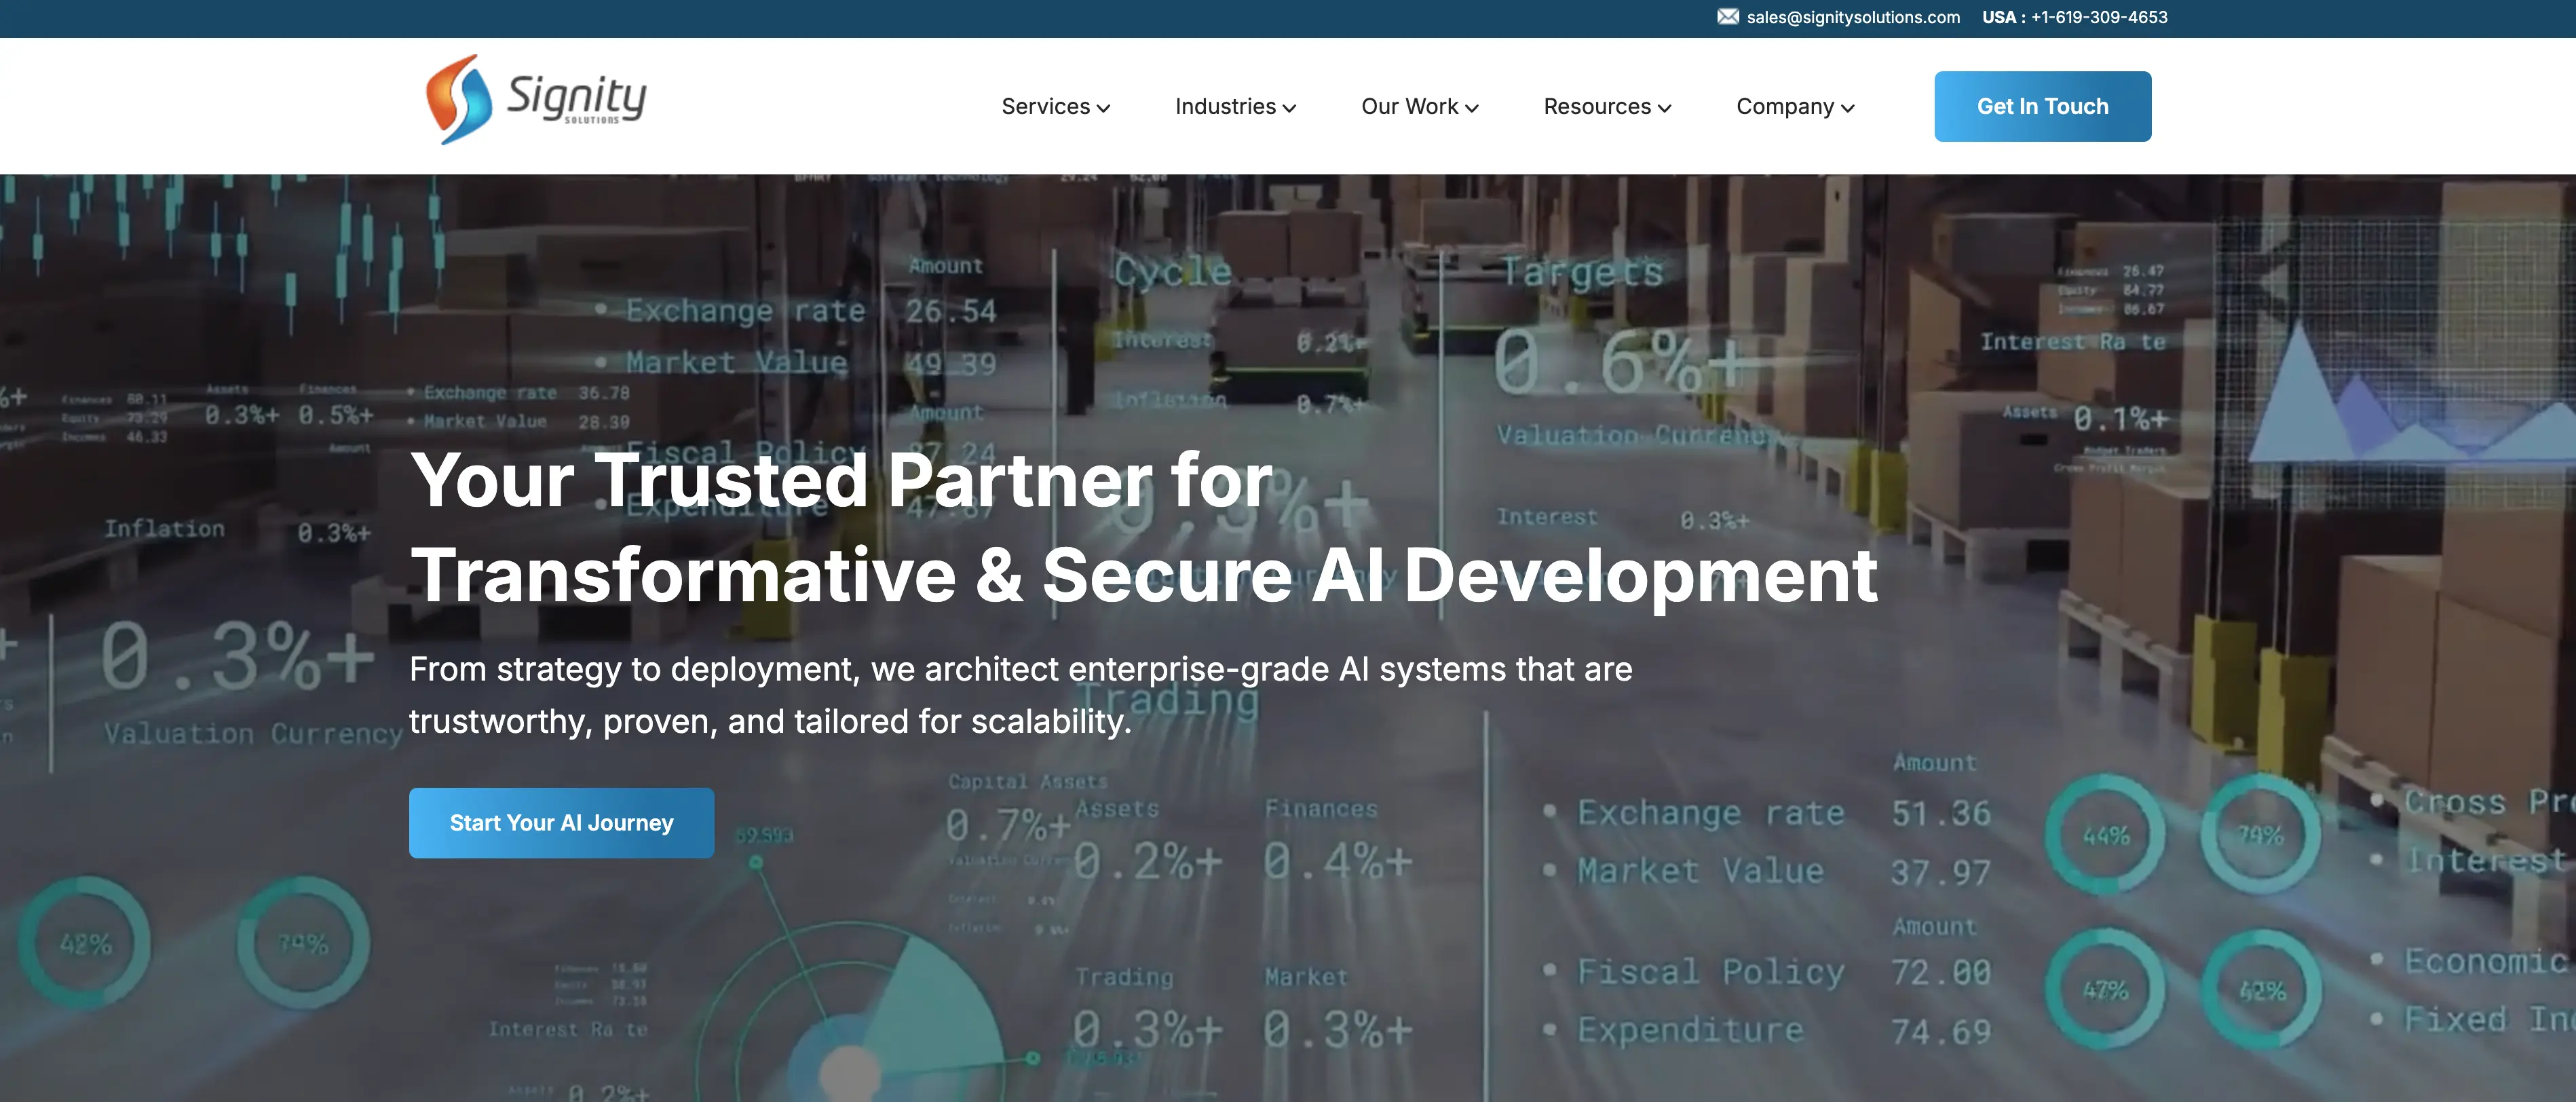
Task: Click the Signity wordmark text
Action: (577, 98)
